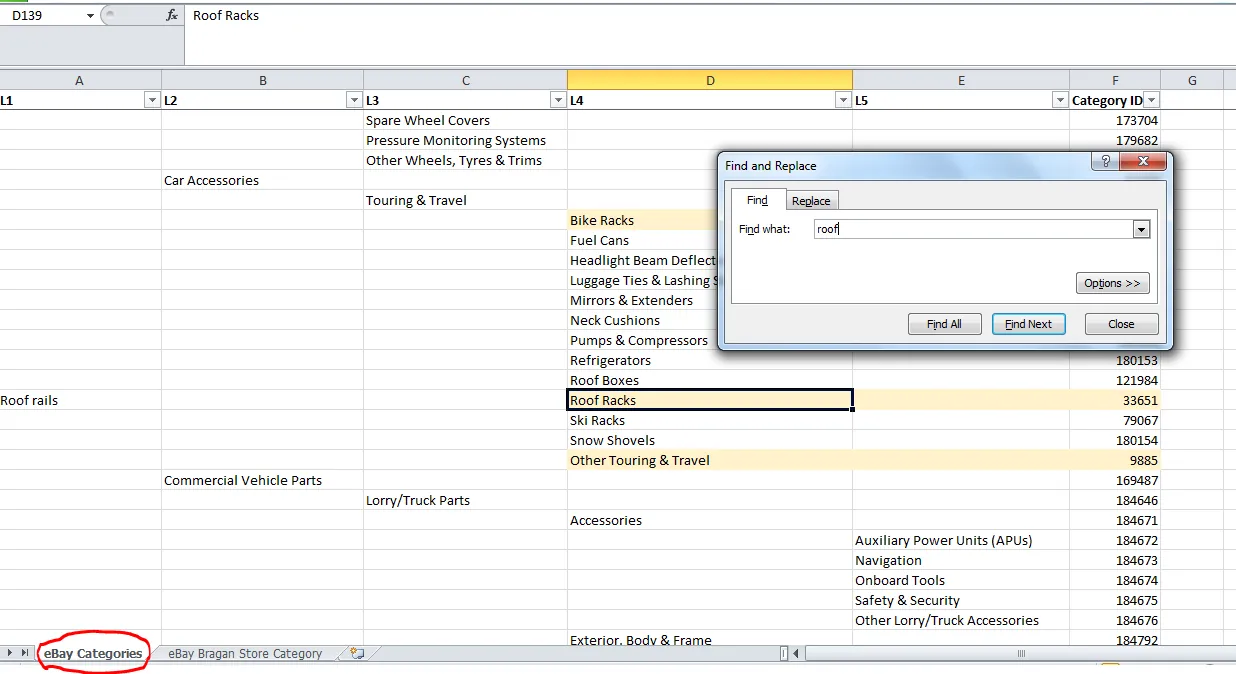1236x674 pixels.
Task: Open the L2 column filter dropdown
Action: (x=354, y=100)
